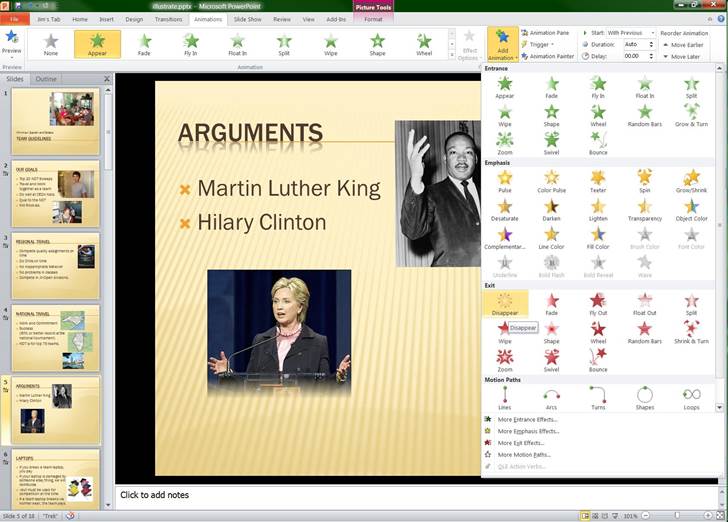
Task: Select Wheel effect in ribbon gallery
Action: coord(423,45)
